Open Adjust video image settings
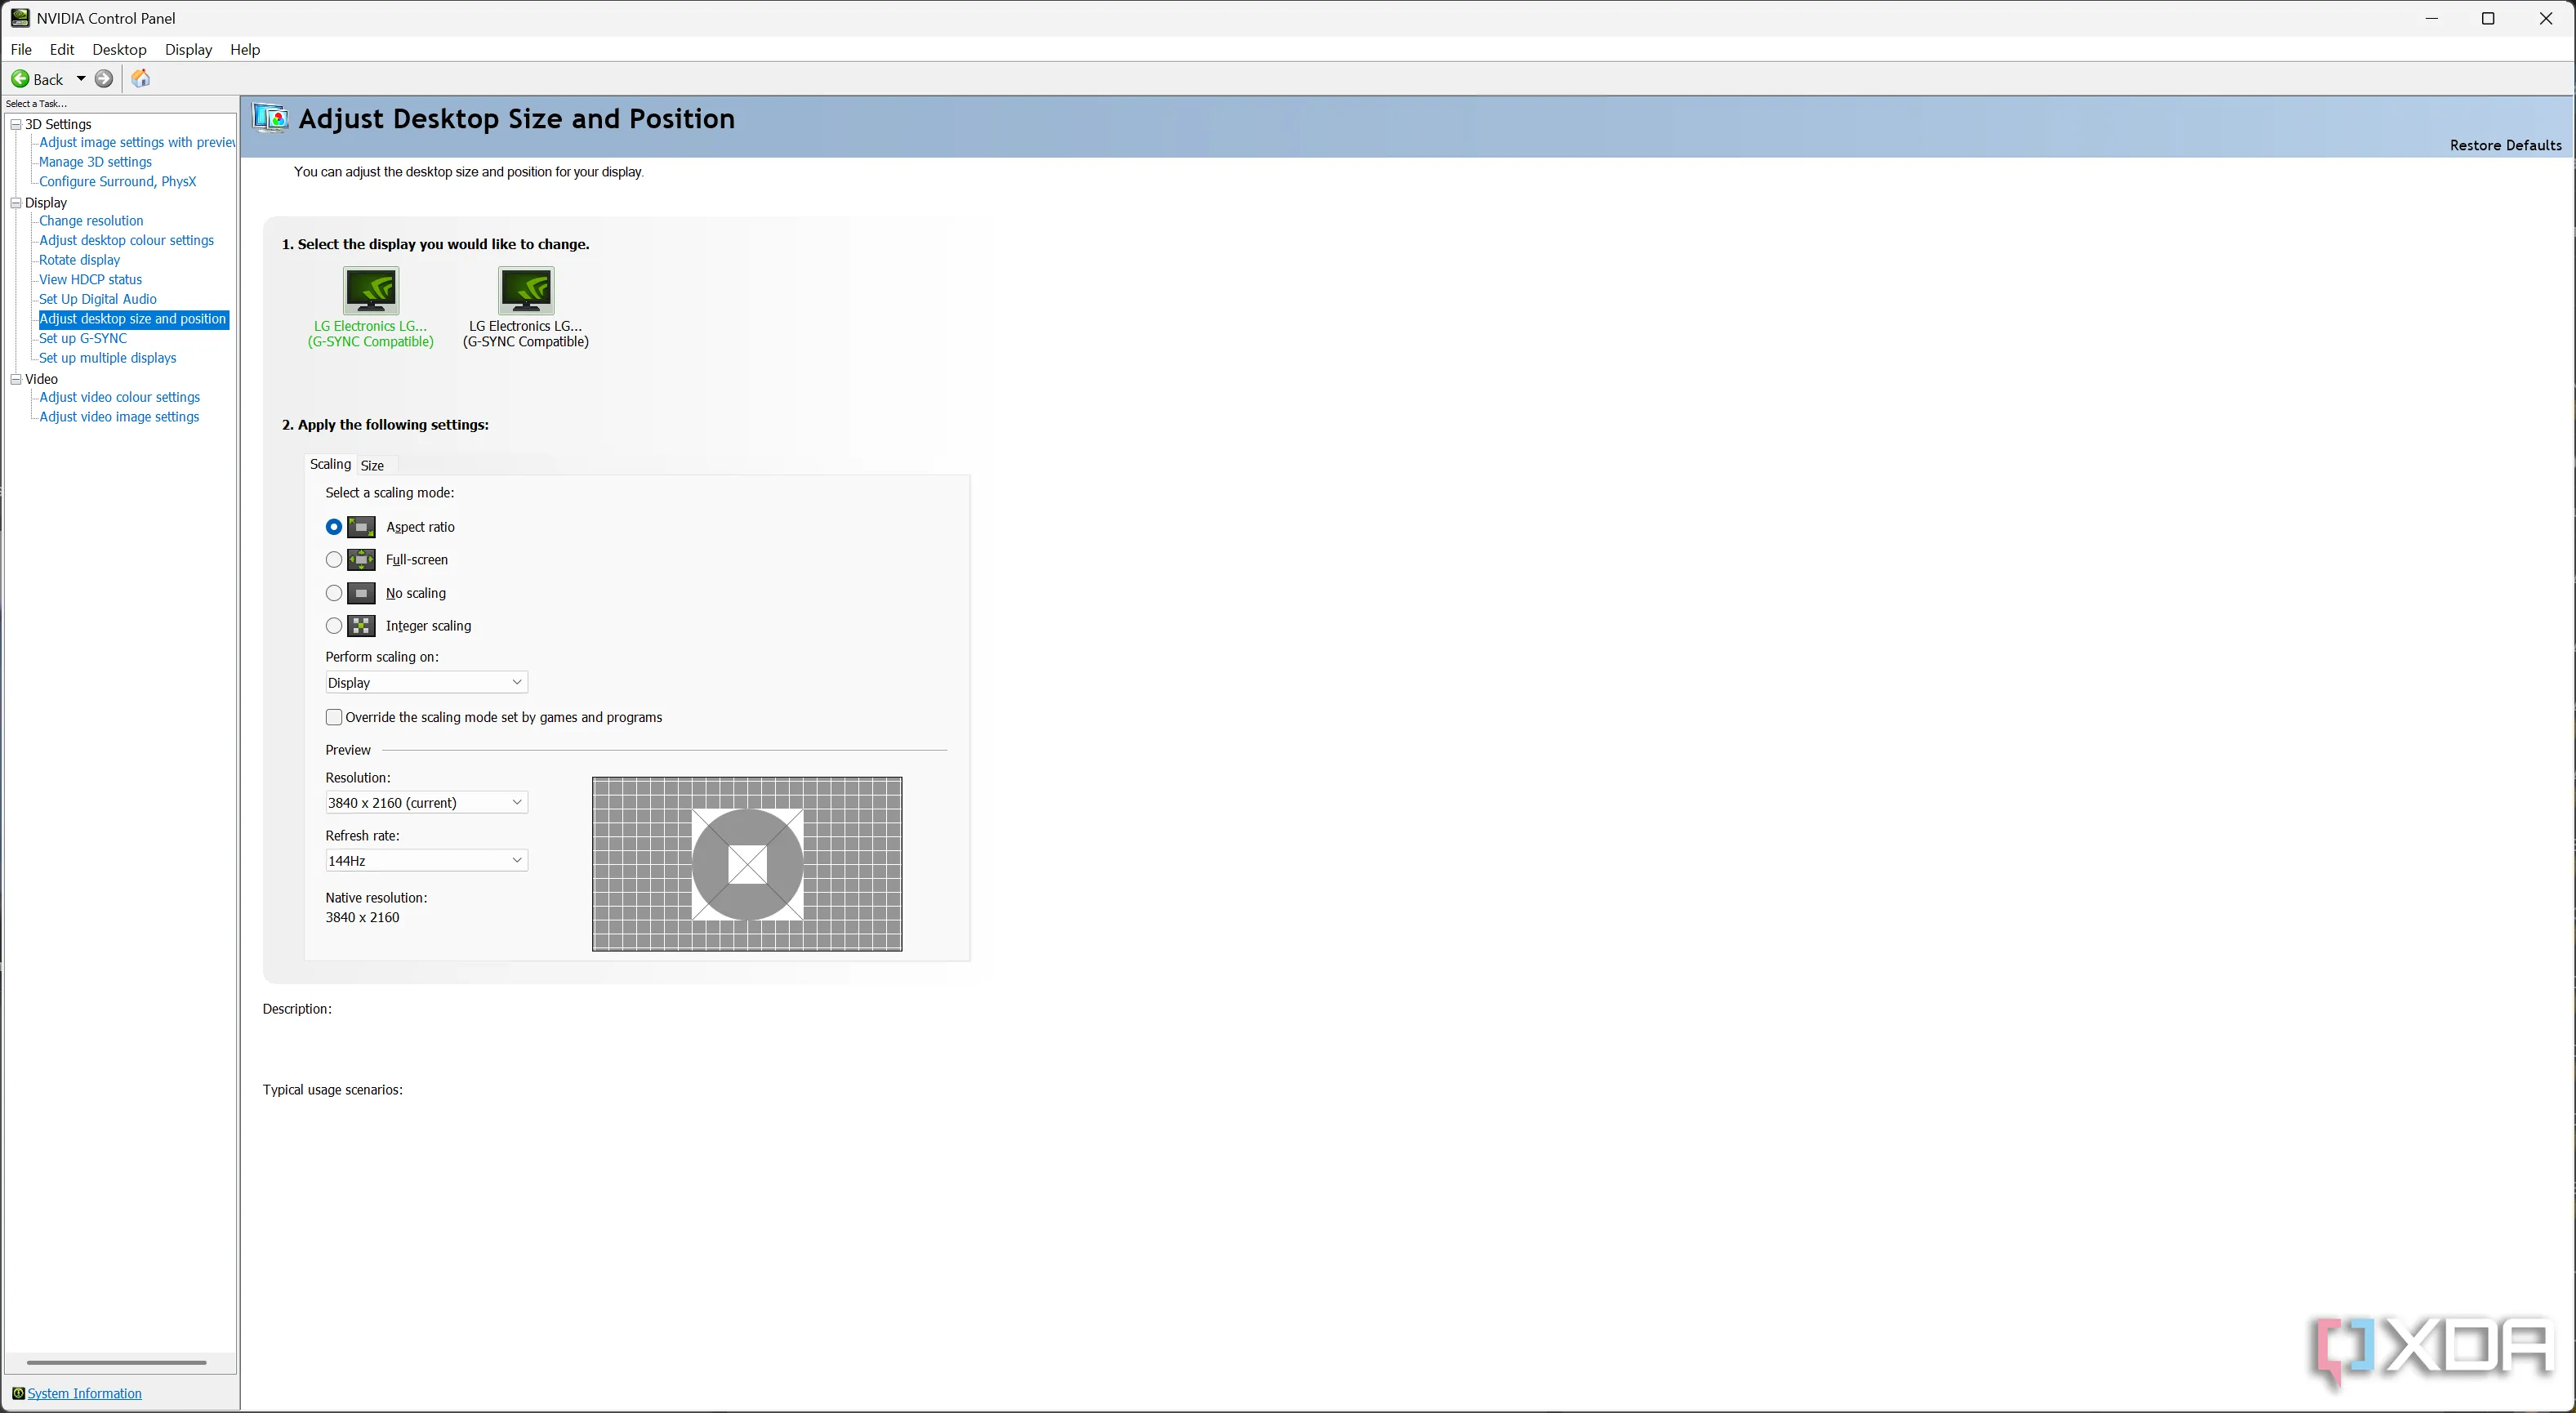 click(x=119, y=417)
